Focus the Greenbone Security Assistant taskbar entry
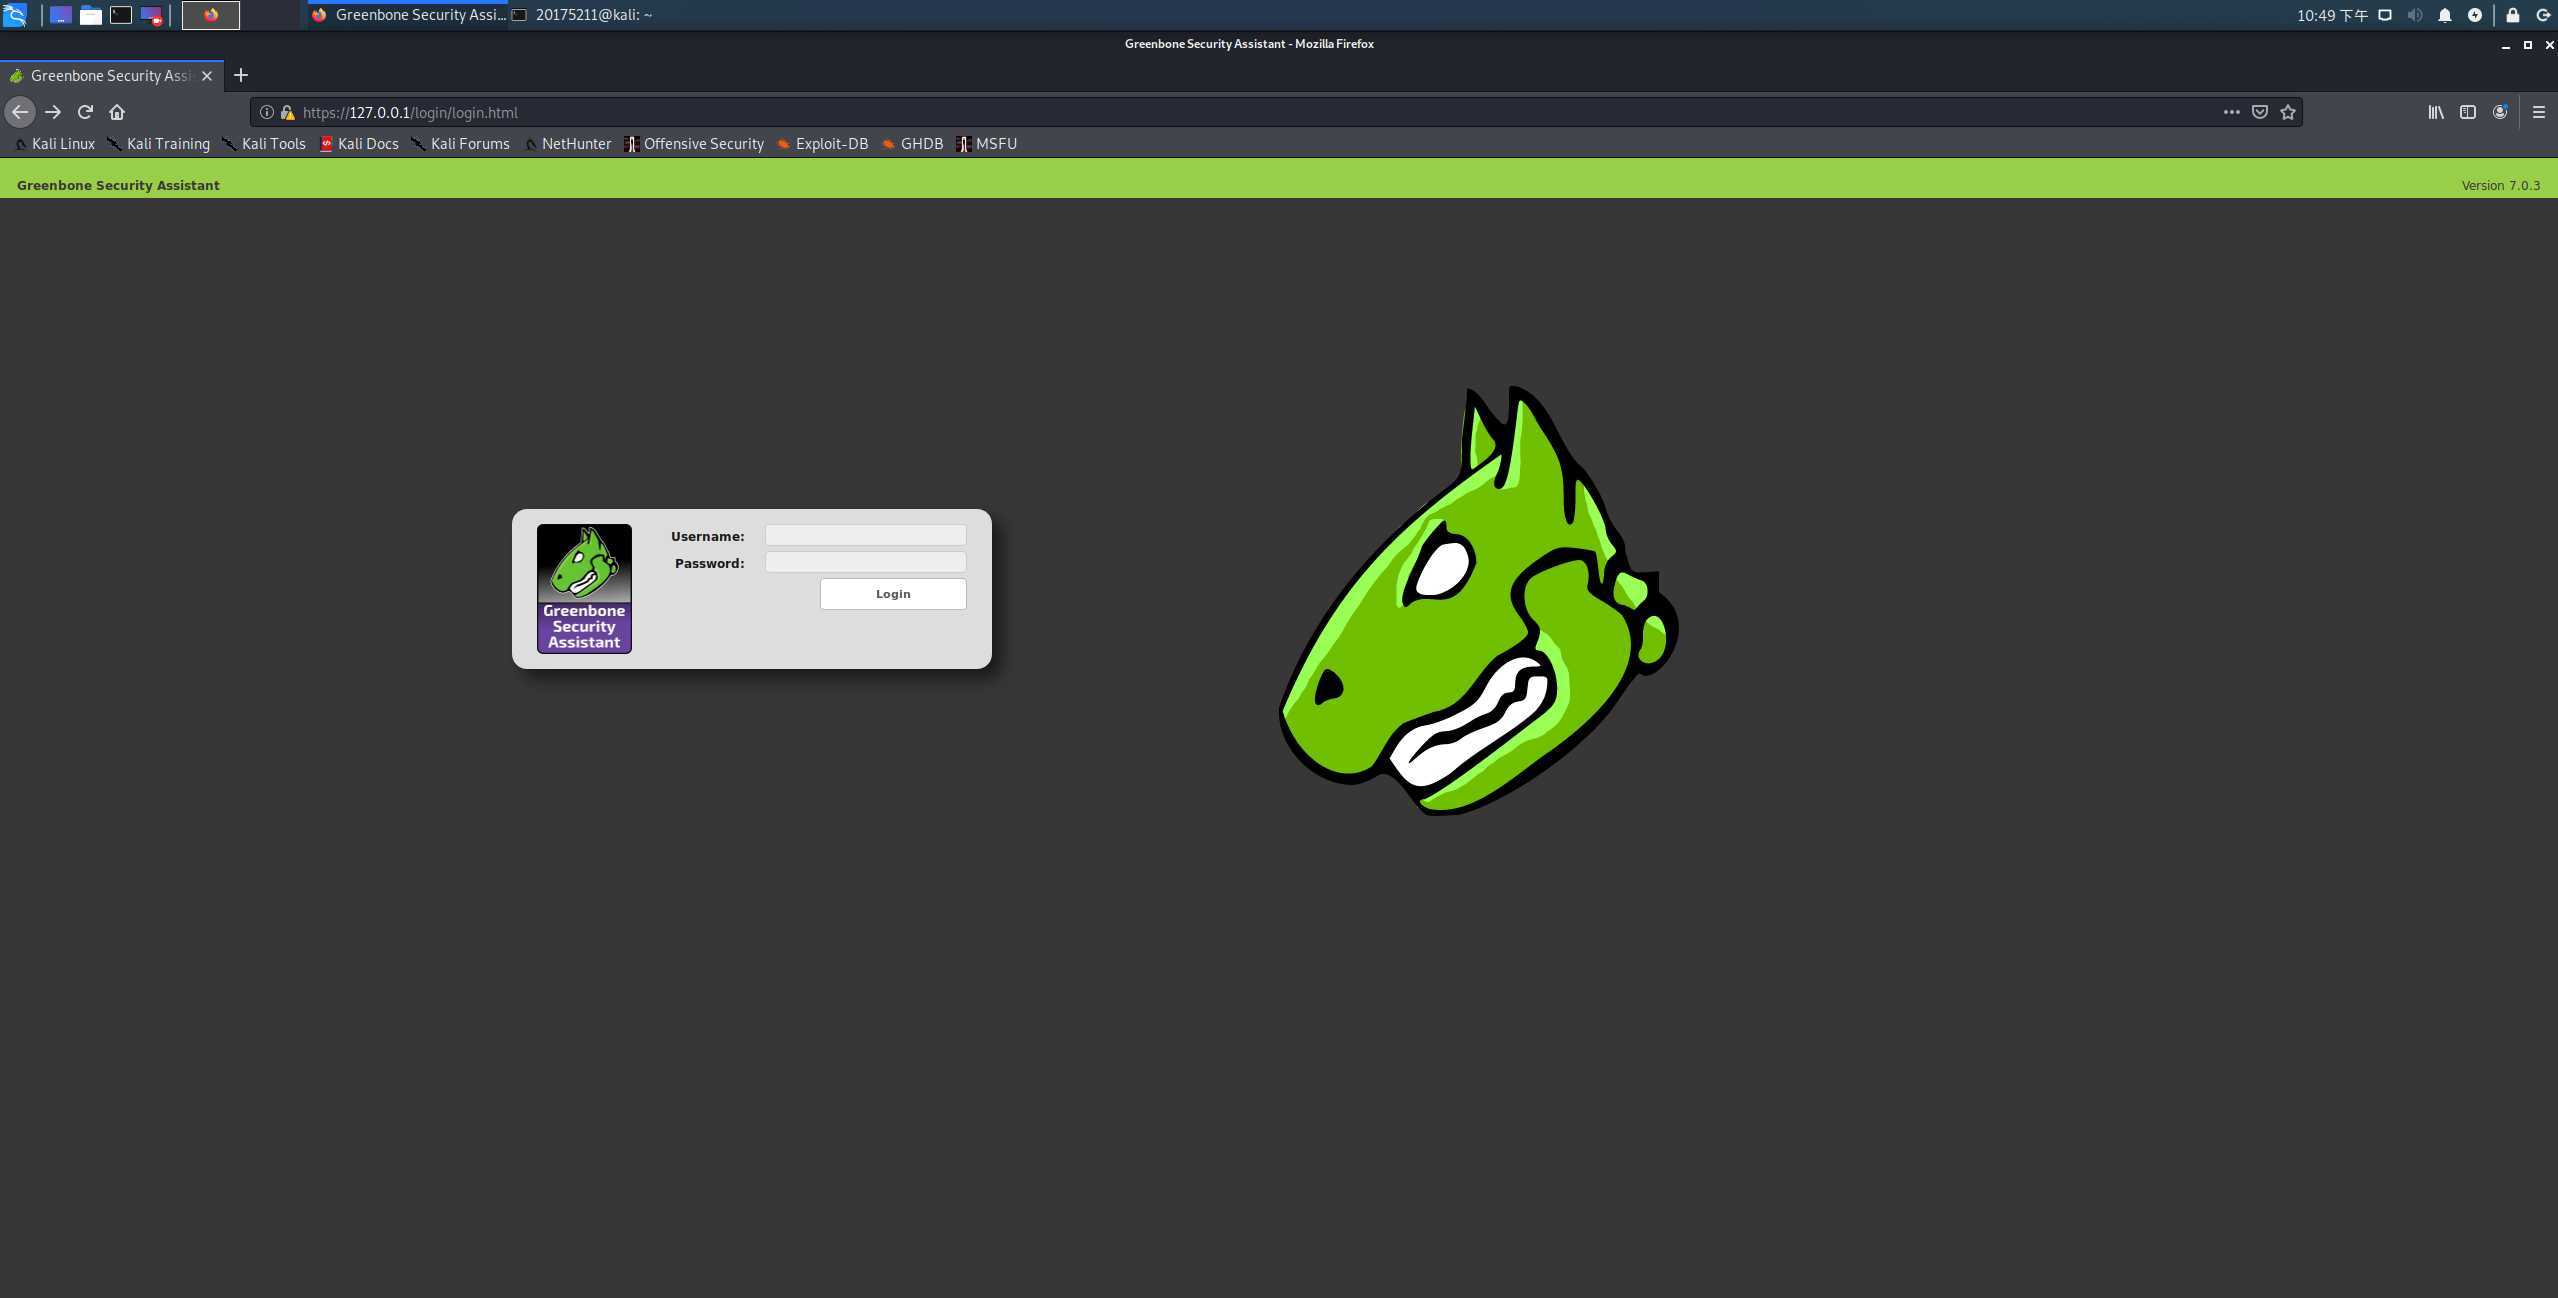This screenshot has height=1298, width=2558. (408, 15)
